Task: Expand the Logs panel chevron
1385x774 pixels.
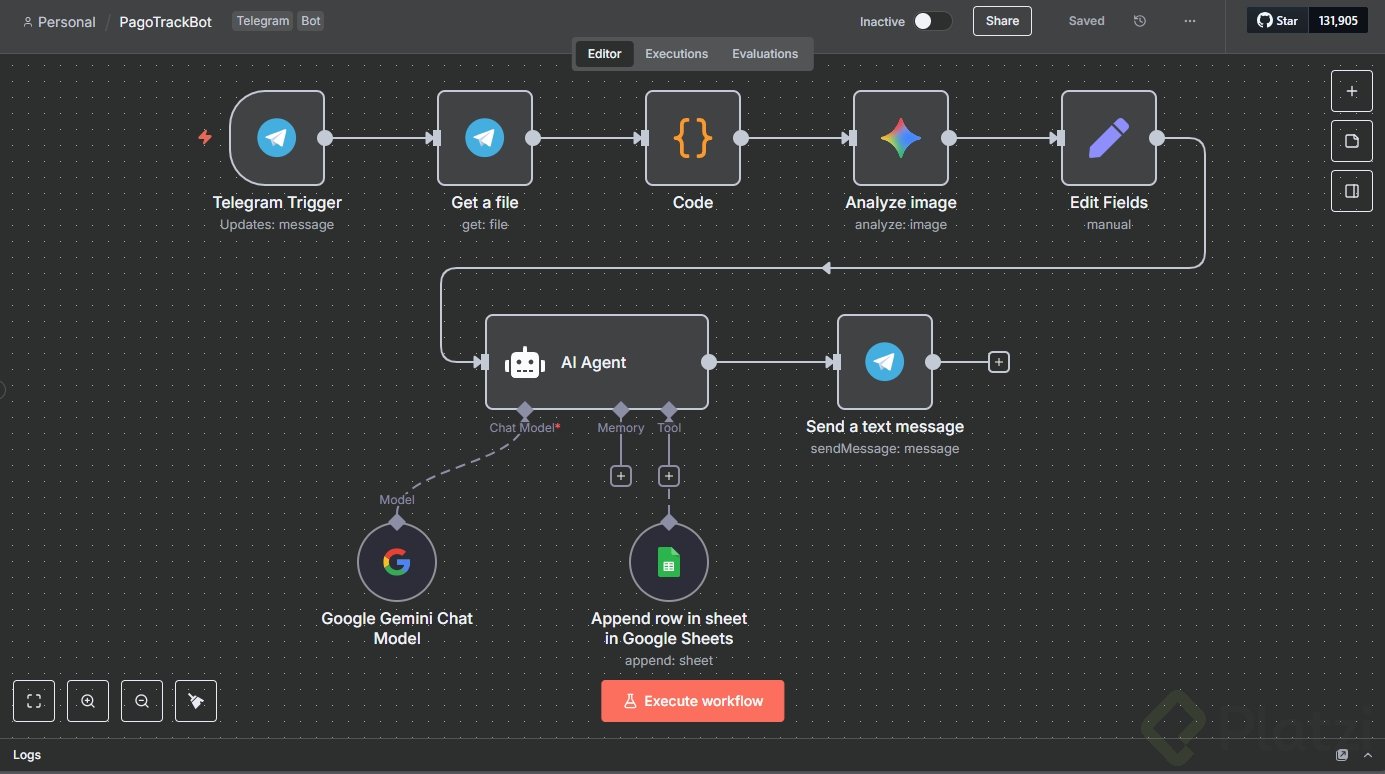Action: pos(1367,755)
